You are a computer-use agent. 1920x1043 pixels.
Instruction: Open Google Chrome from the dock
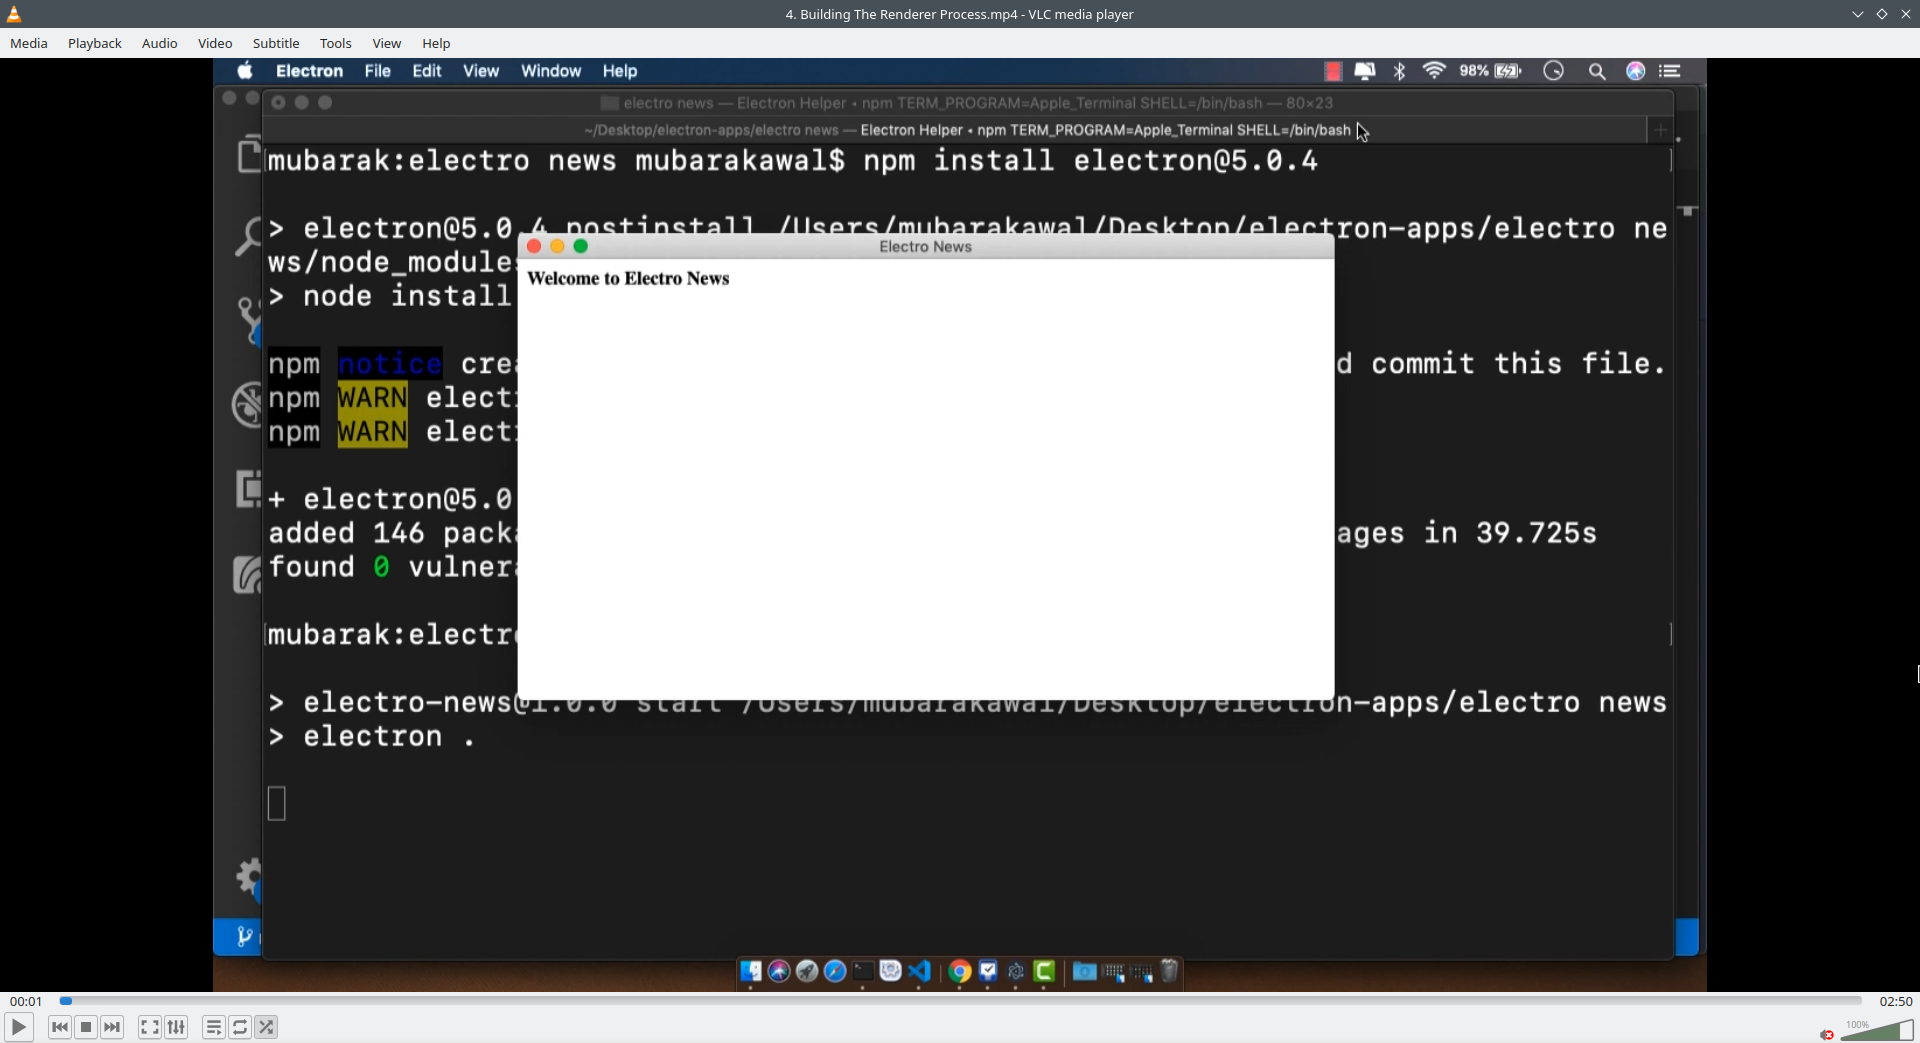[x=960, y=971]
